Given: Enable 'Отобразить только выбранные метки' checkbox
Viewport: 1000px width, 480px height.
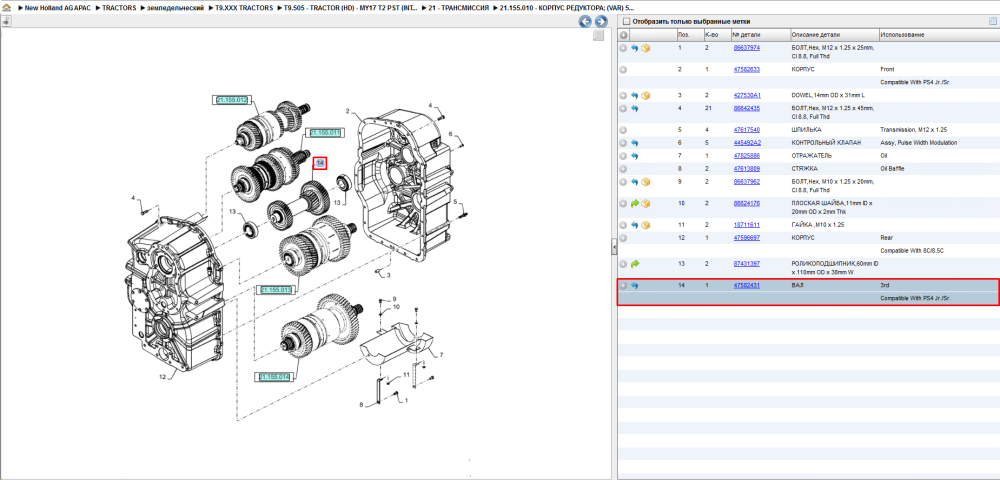Looking at the screenshot, I should pos(626,22).
